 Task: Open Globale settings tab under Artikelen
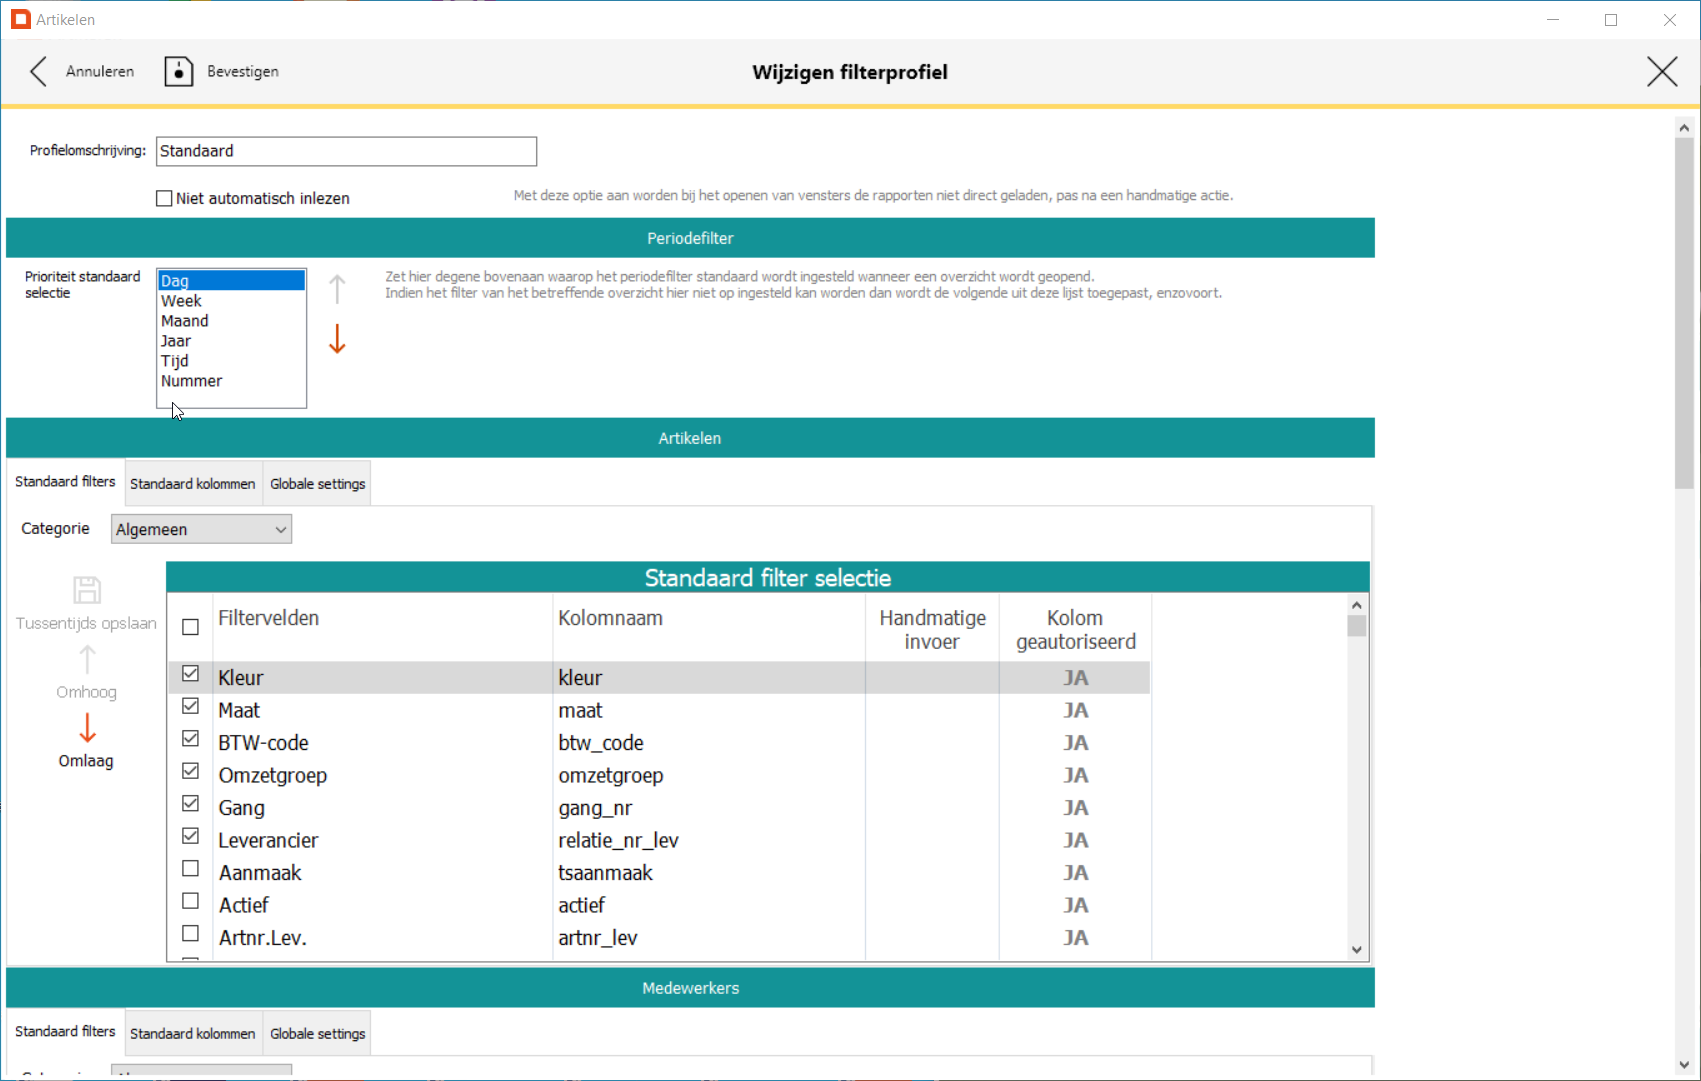317,484
